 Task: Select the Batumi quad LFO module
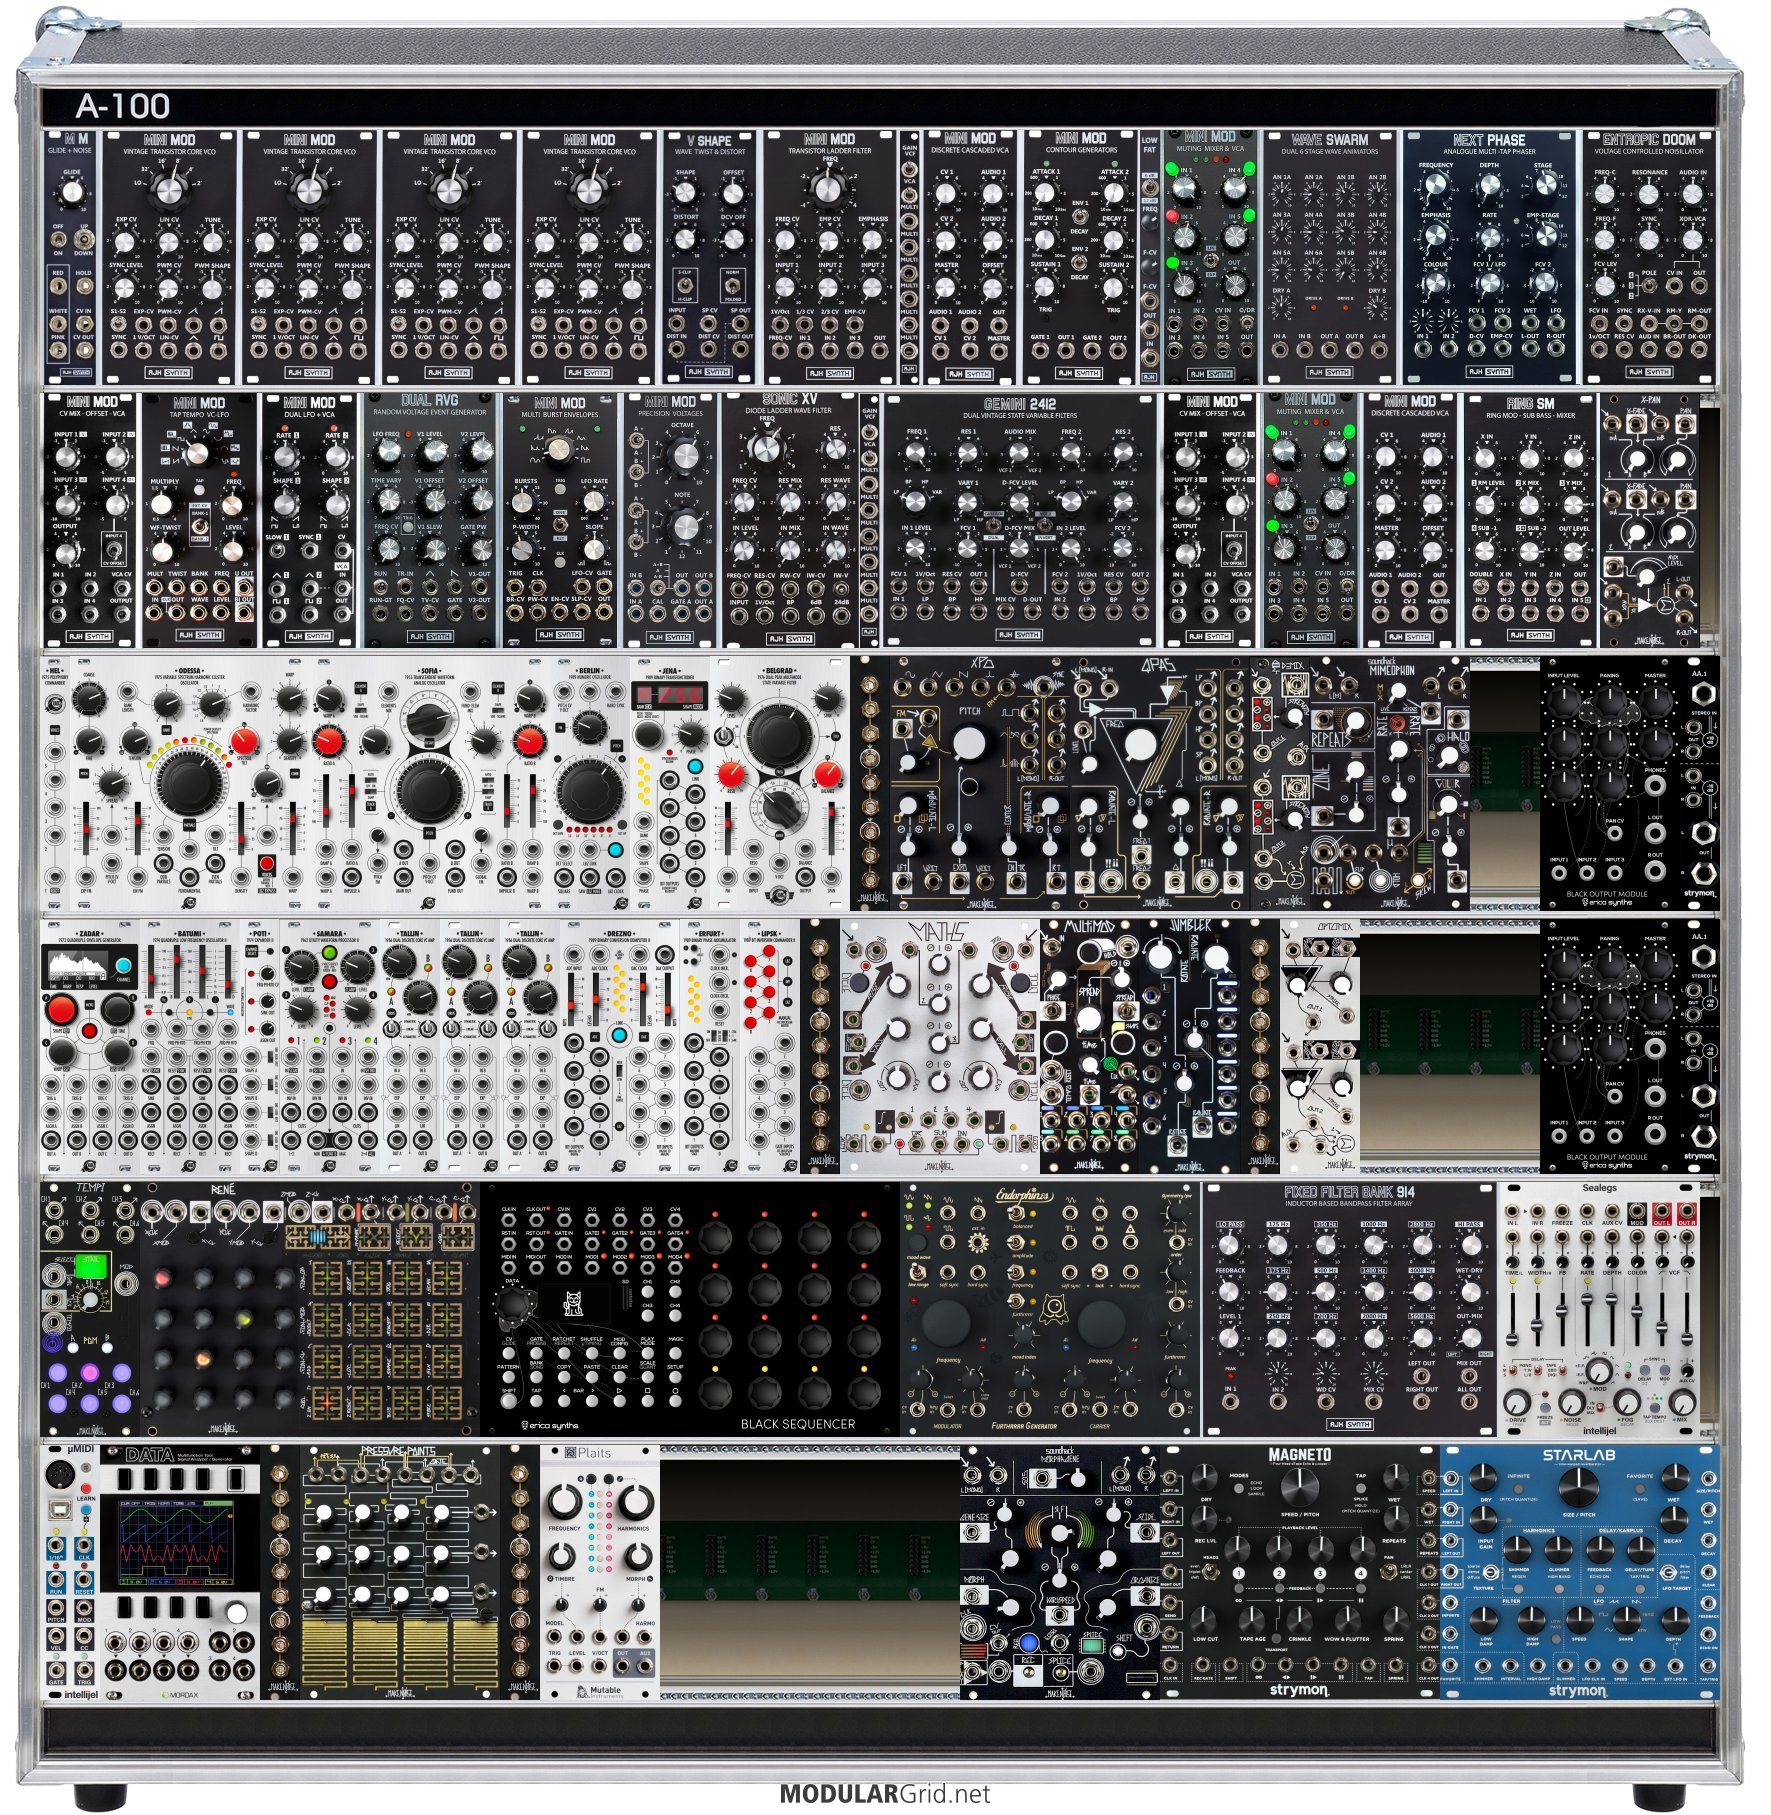(x=190, y=1046)
